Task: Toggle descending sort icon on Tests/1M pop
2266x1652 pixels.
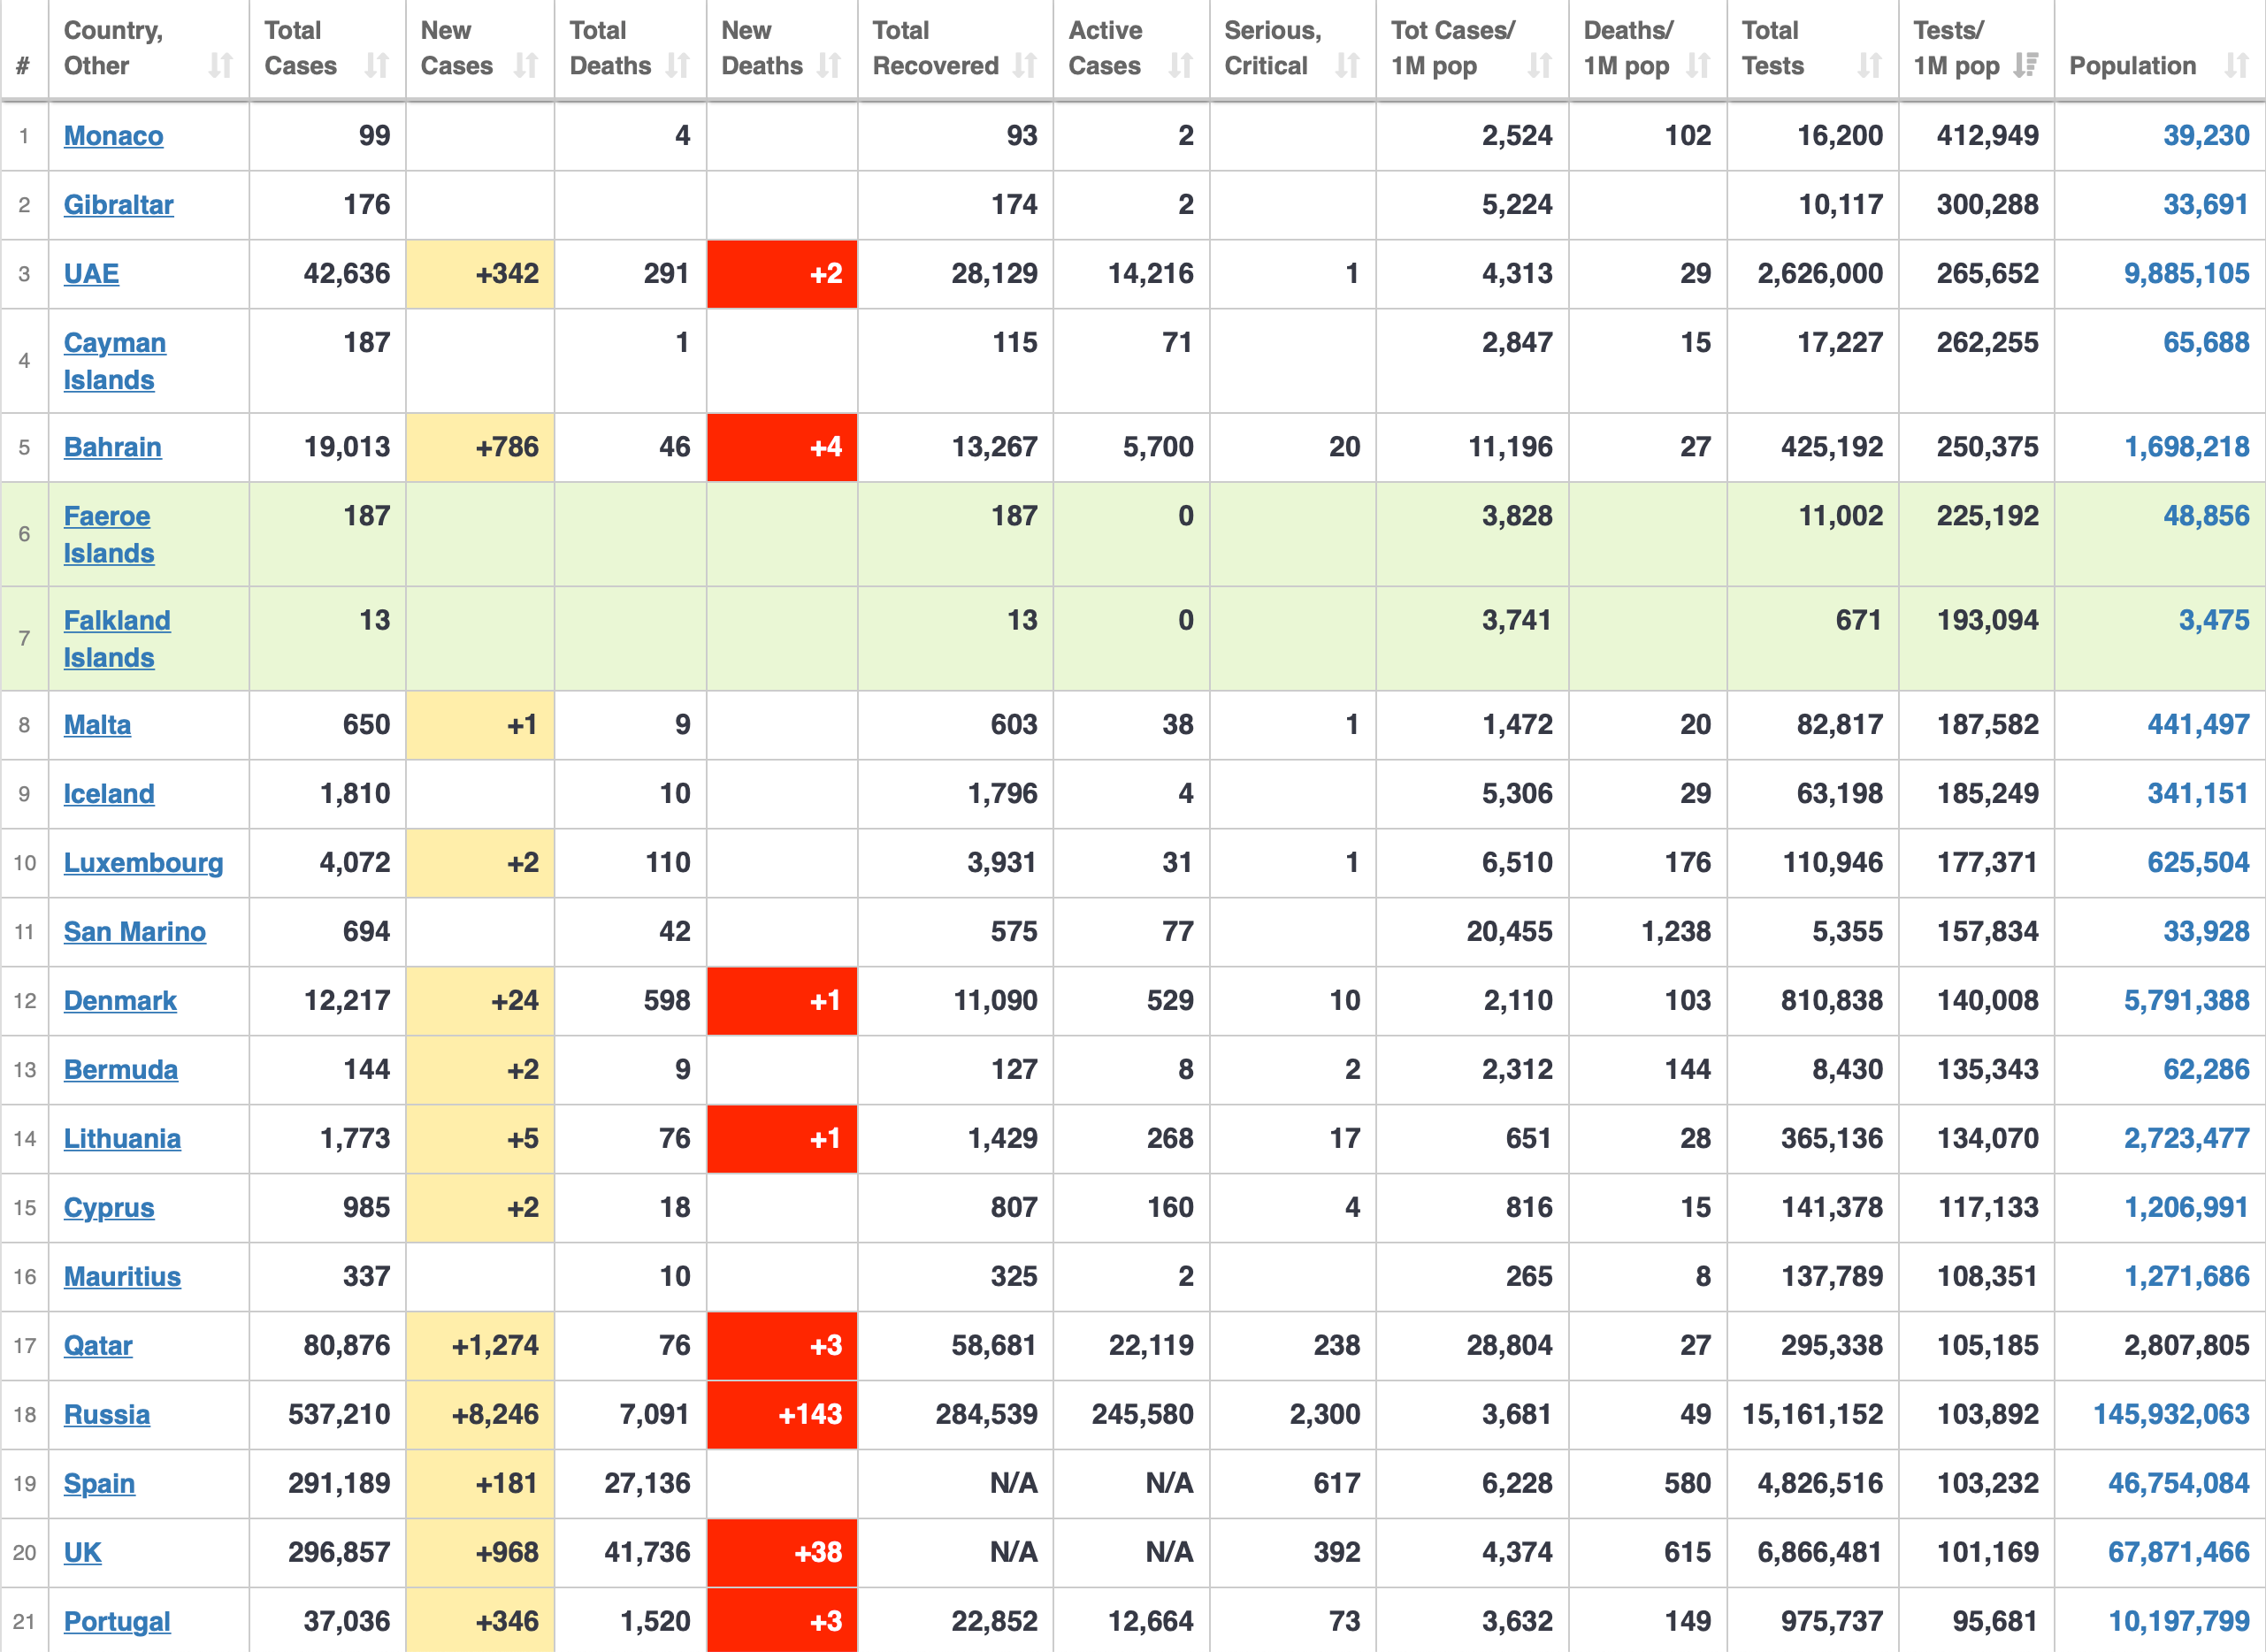Action: coord(2026,66)
